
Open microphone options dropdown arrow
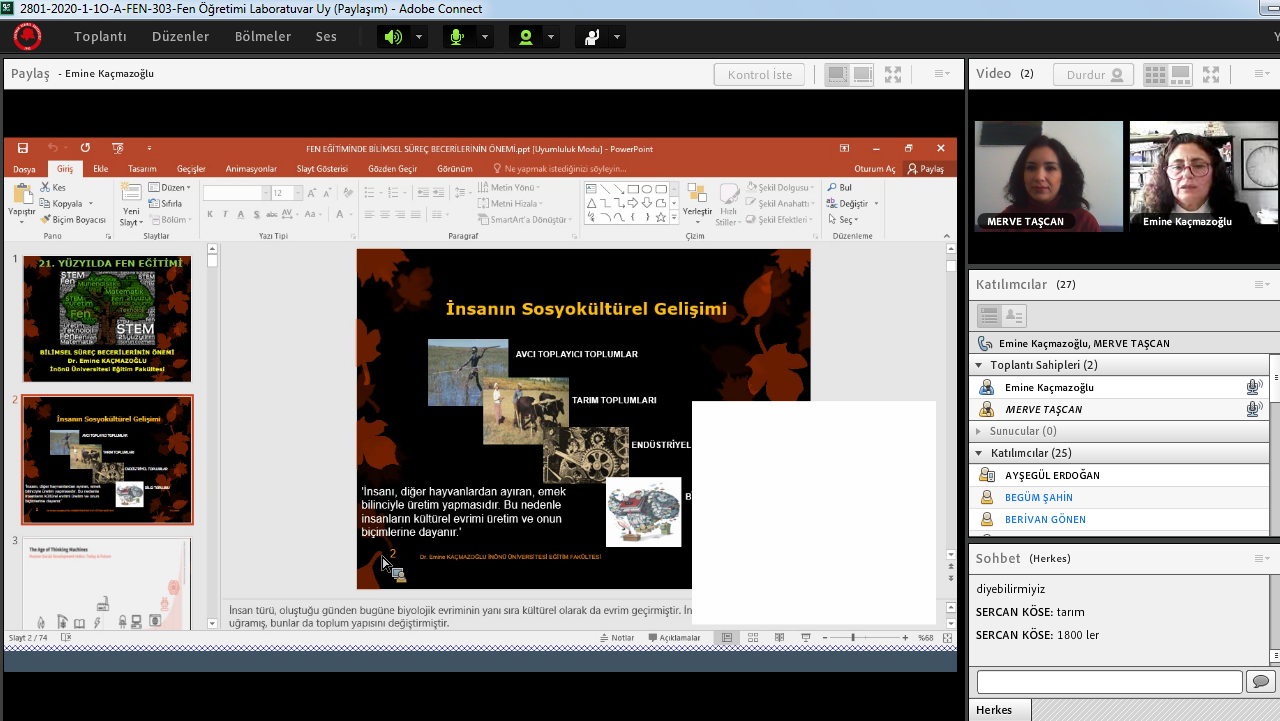(485, 37)
